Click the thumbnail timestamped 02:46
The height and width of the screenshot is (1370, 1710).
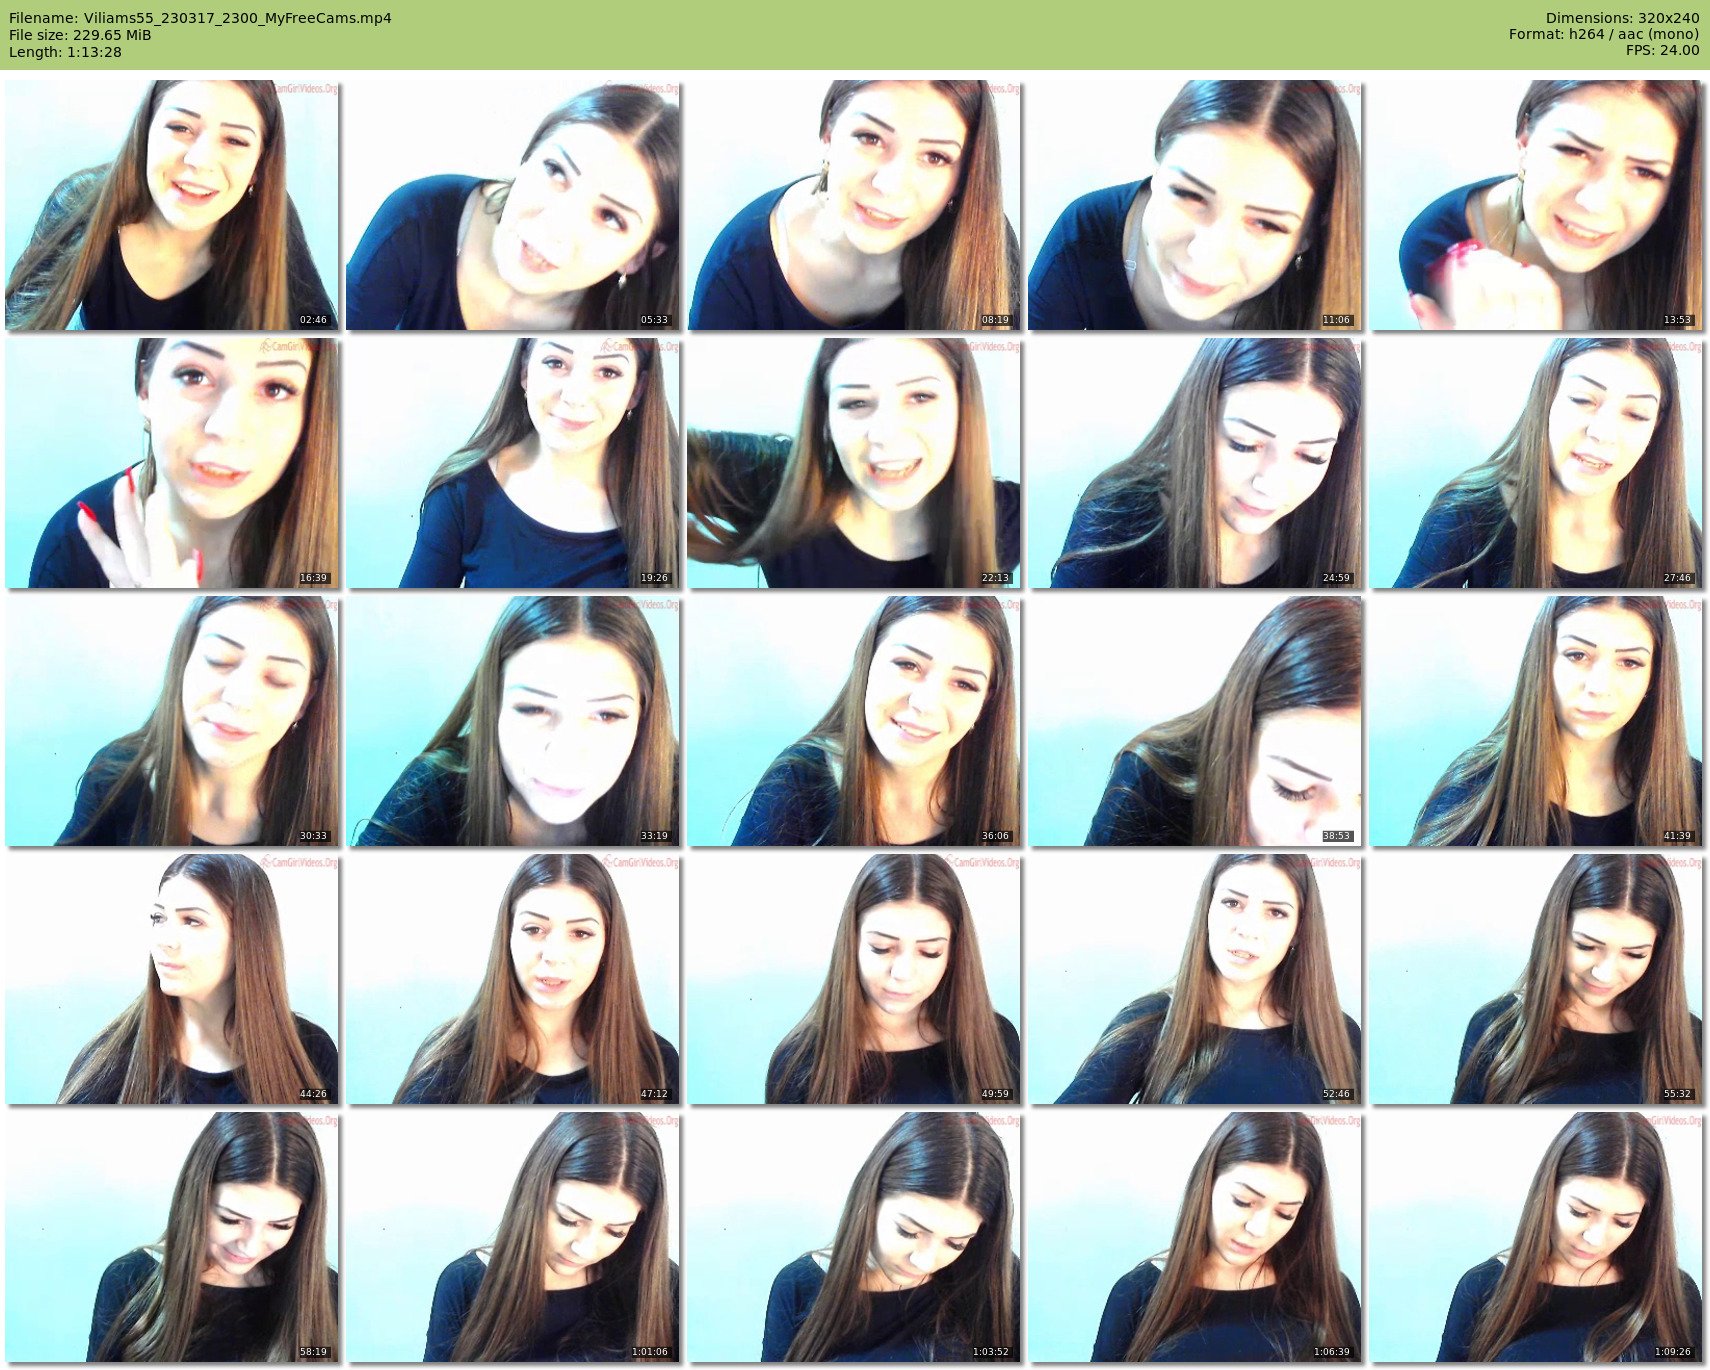tap(171, 205)
